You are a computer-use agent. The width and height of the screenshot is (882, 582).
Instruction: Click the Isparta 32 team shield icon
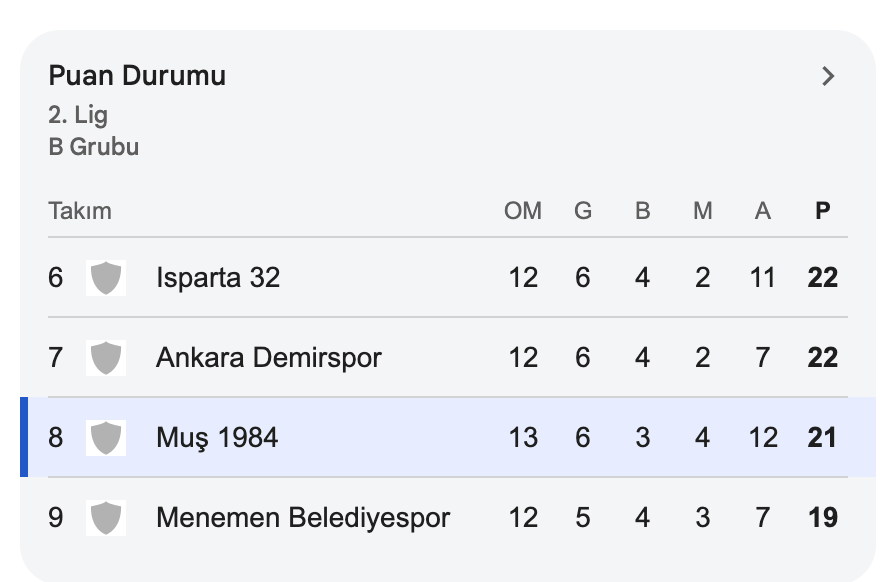106,278
